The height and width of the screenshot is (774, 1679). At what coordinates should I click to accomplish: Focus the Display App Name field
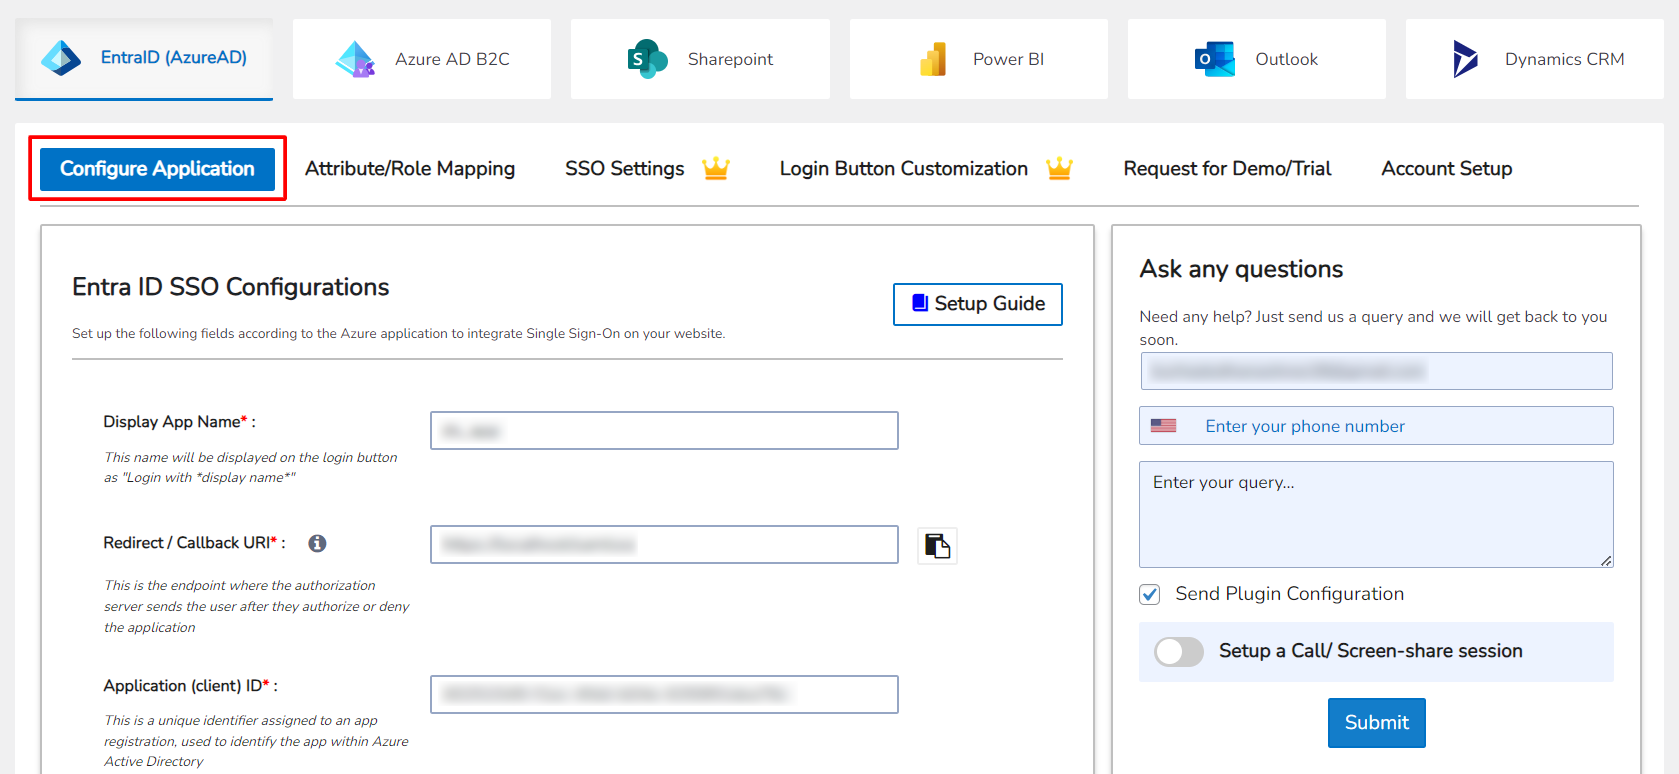(664, 431)
